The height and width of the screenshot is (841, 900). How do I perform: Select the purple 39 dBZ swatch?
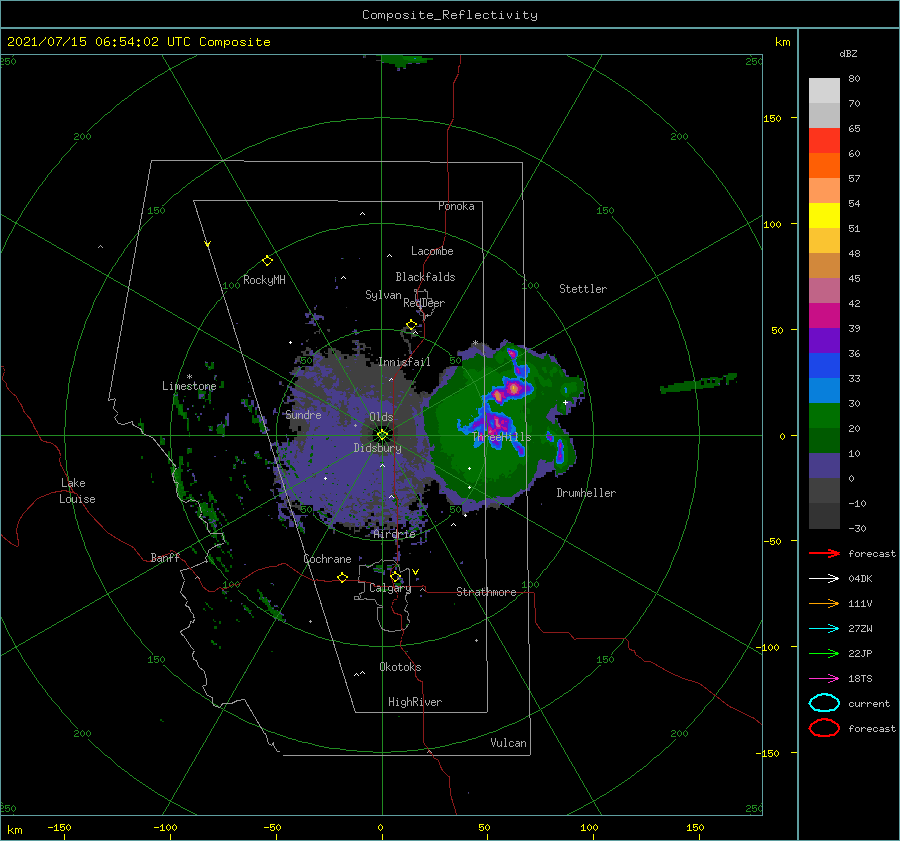824,340
